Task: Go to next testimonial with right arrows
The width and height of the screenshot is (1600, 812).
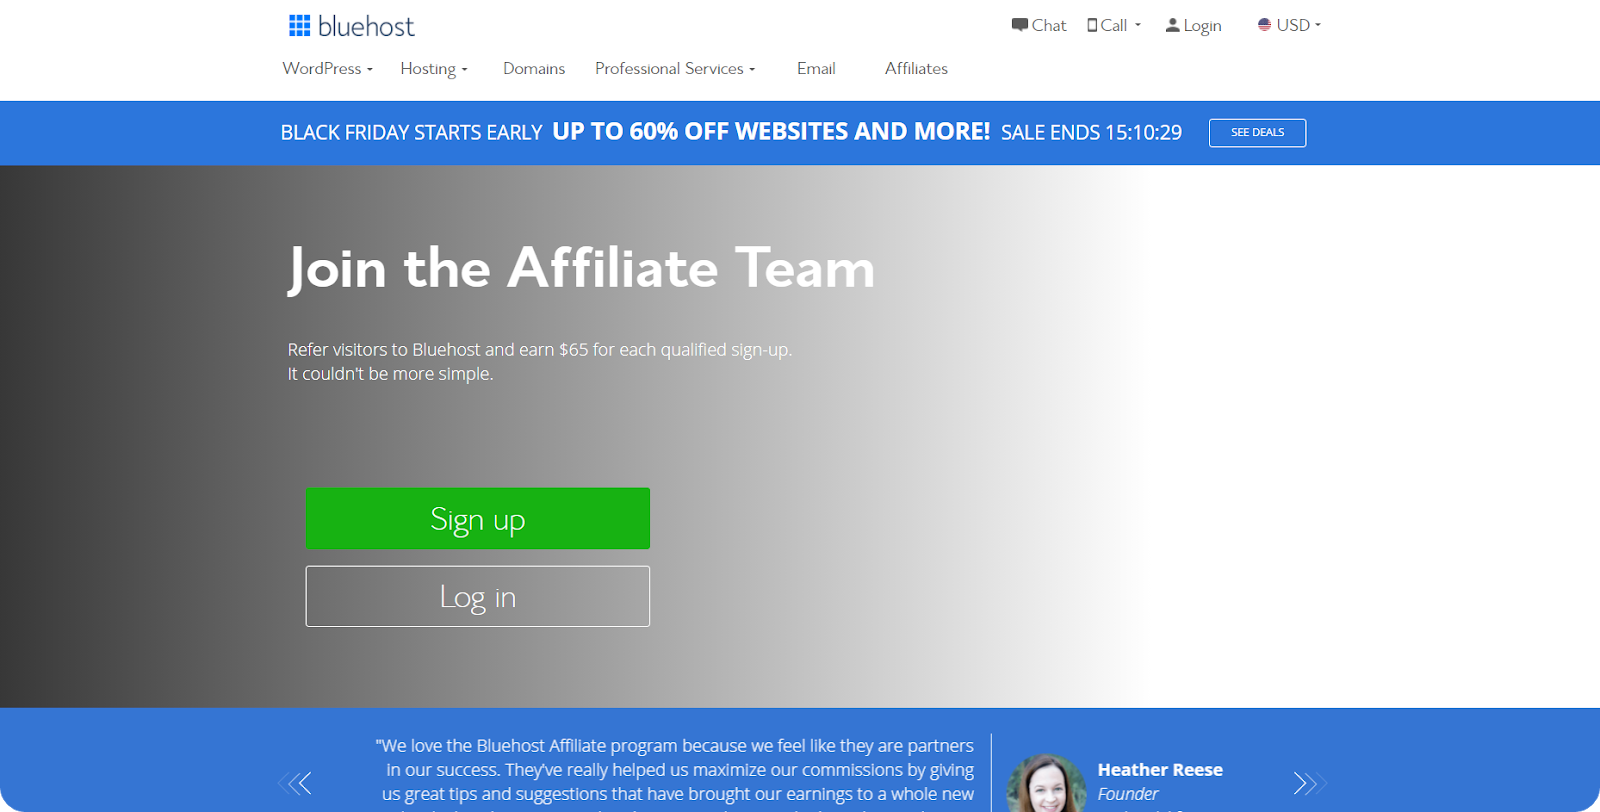Action: tap(1309, 783)
